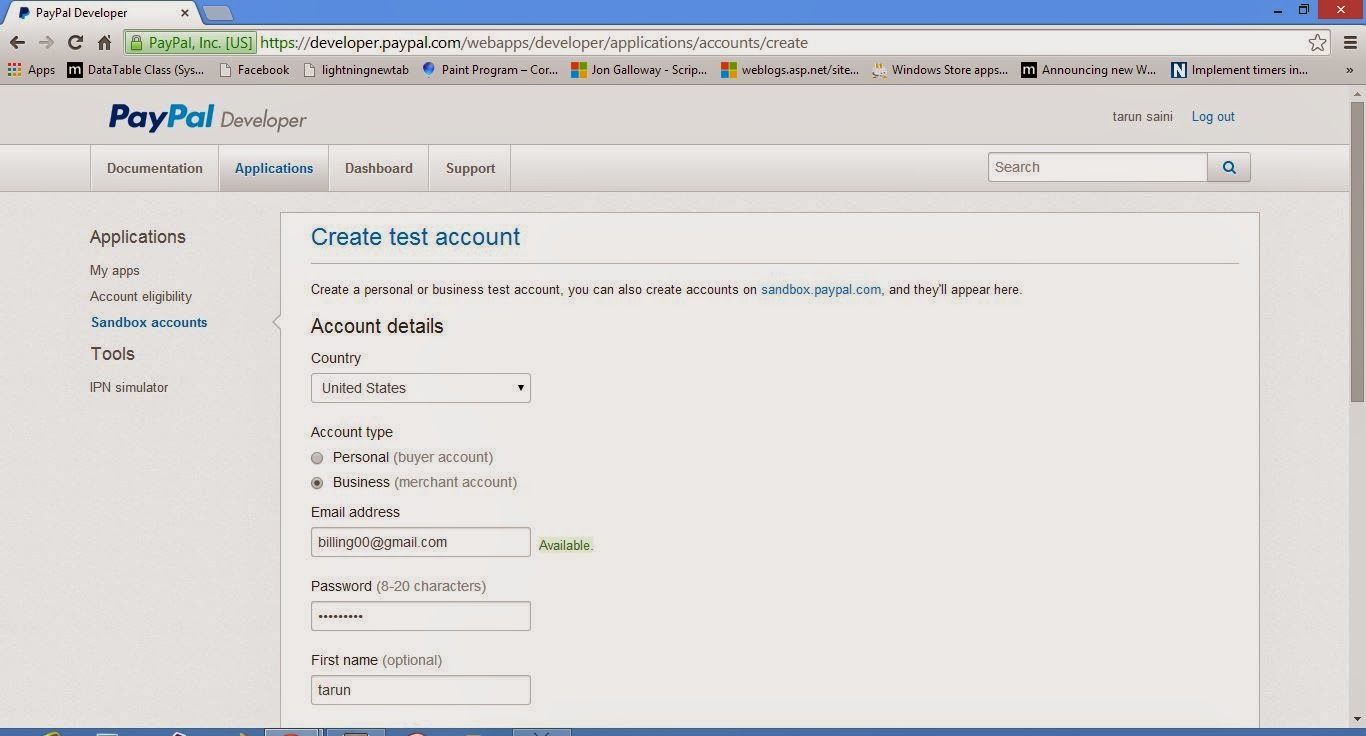
Task: Click the PayPal Developer logo
Action: pyautogui.click(x=208, y=118)
